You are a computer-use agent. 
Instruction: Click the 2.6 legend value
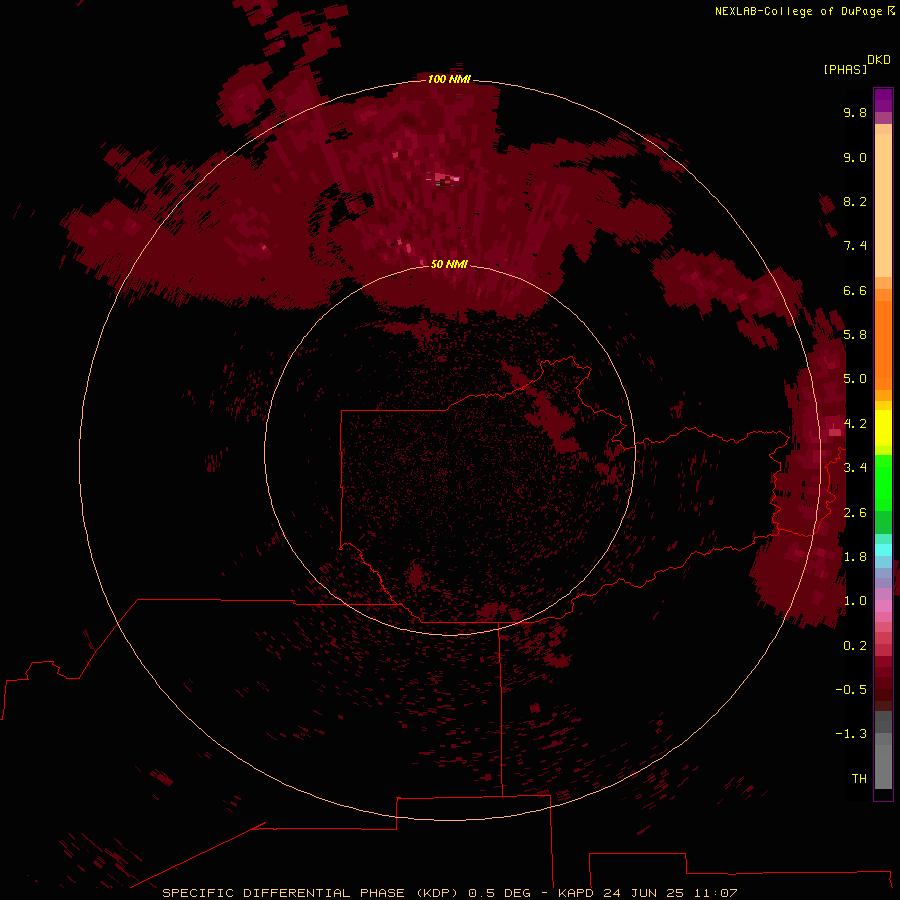(855, 513)
